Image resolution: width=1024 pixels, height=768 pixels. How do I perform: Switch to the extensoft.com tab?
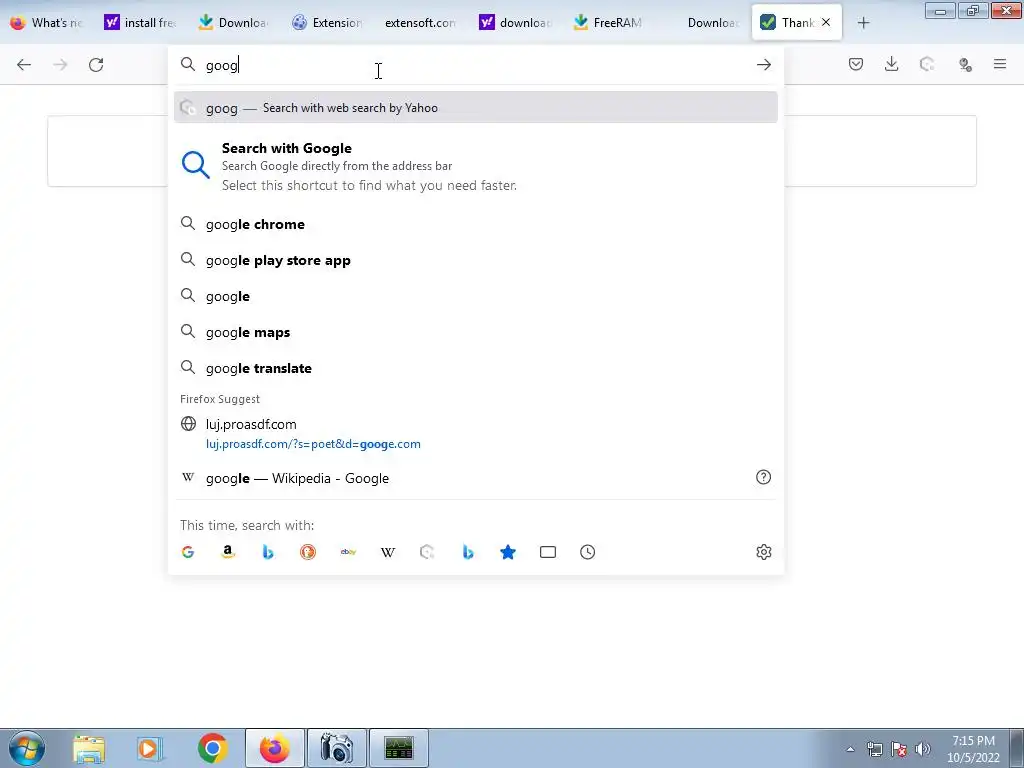click(420, 22)
